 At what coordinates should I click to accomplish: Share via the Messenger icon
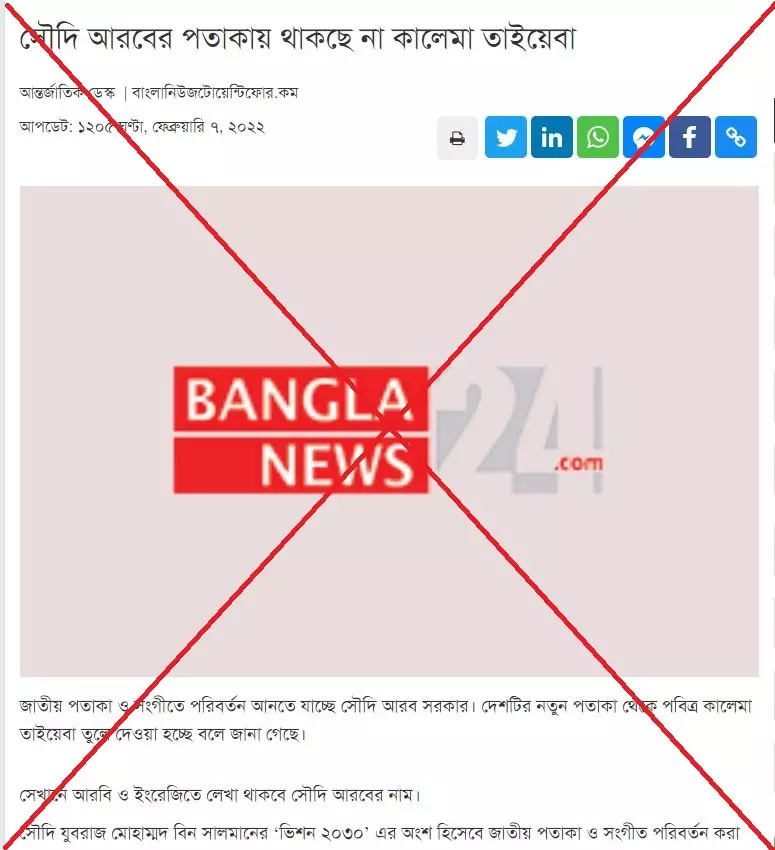tap(644, 137)
